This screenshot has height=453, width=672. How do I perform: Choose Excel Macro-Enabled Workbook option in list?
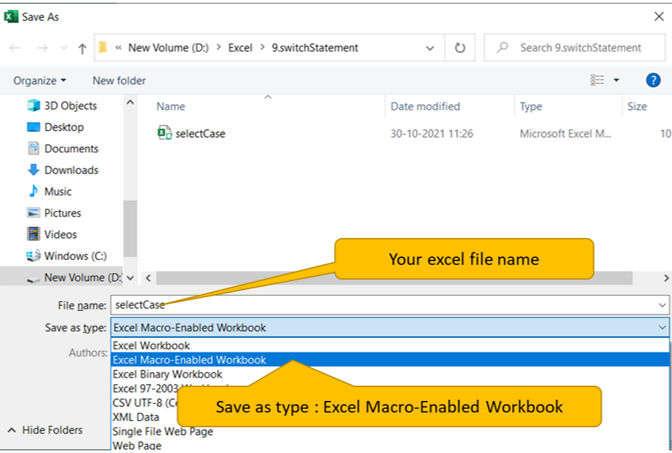[390, 360]
